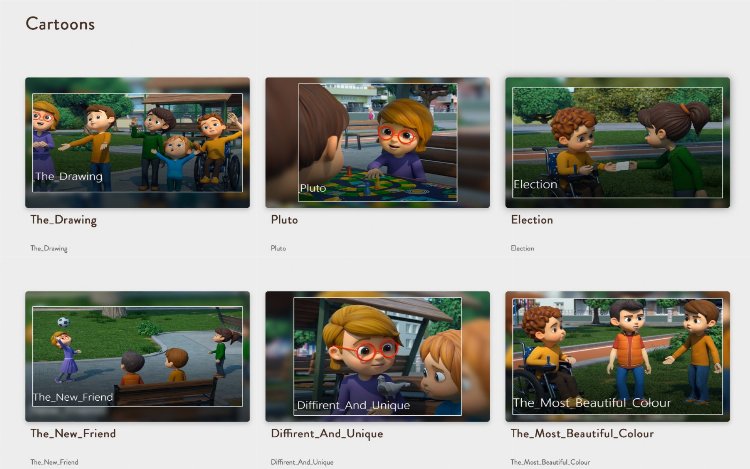Click Diffirent_And_Unique bold title link
The width and height of the screenshot is (750, 469).
pyautogui.click(x=327, y=434)
